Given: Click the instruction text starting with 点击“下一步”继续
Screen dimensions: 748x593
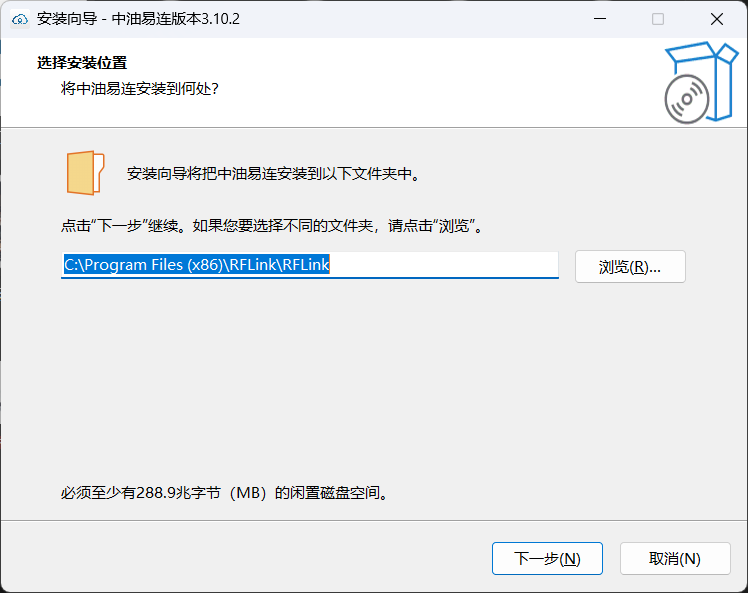Looking at the screenshot, I should [x=272, y=225].
